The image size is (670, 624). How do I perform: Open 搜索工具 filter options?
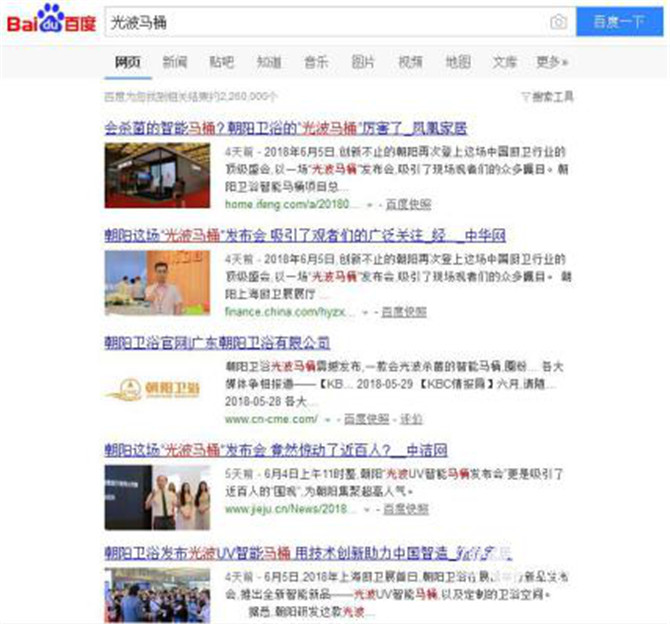pyautogui.click(x=547, y=97)
